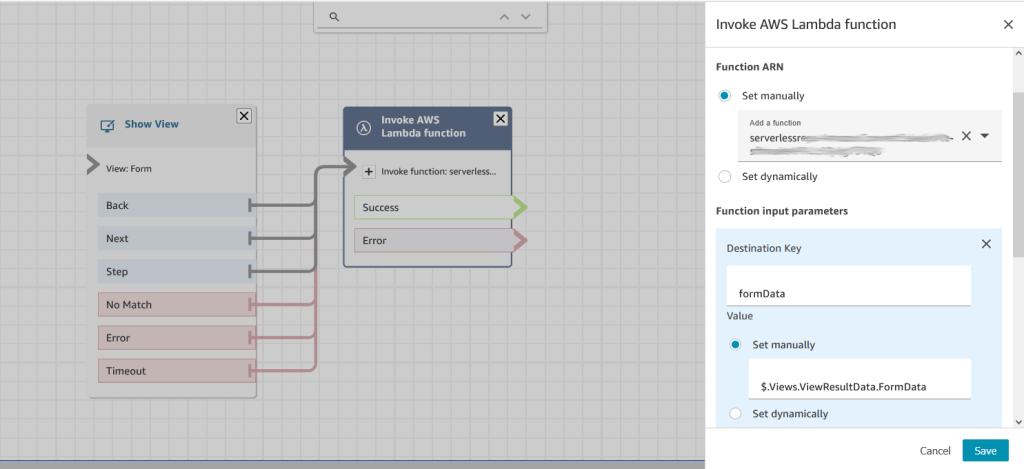Viewport: 1024px width, 469px height.
Task: Close the Invoke AWS Lambda function panel
Action: pos(1008,25)
